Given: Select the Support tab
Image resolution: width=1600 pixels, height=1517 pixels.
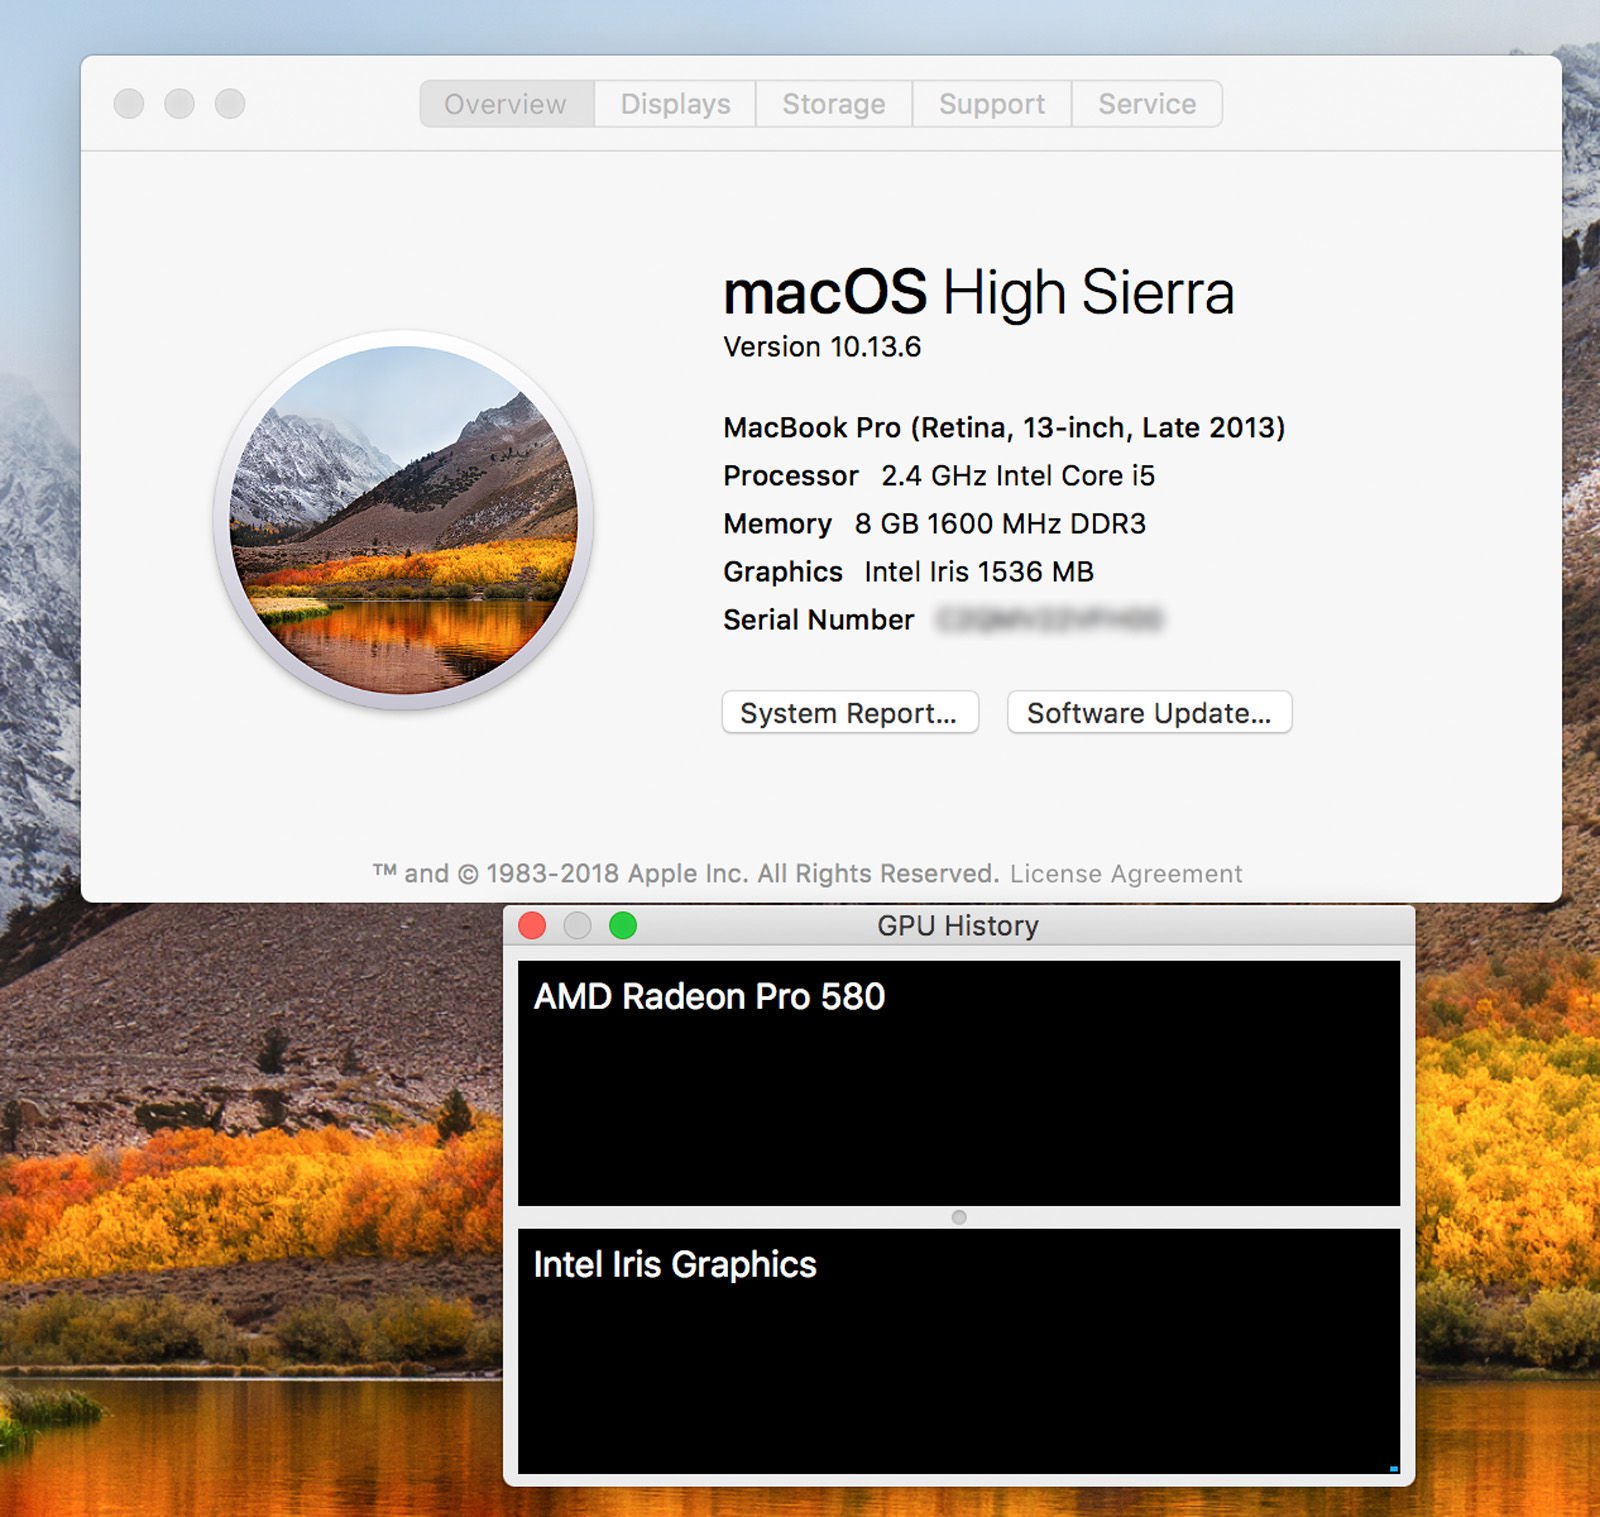Looking at the screenshot, I should pos(991,103).
